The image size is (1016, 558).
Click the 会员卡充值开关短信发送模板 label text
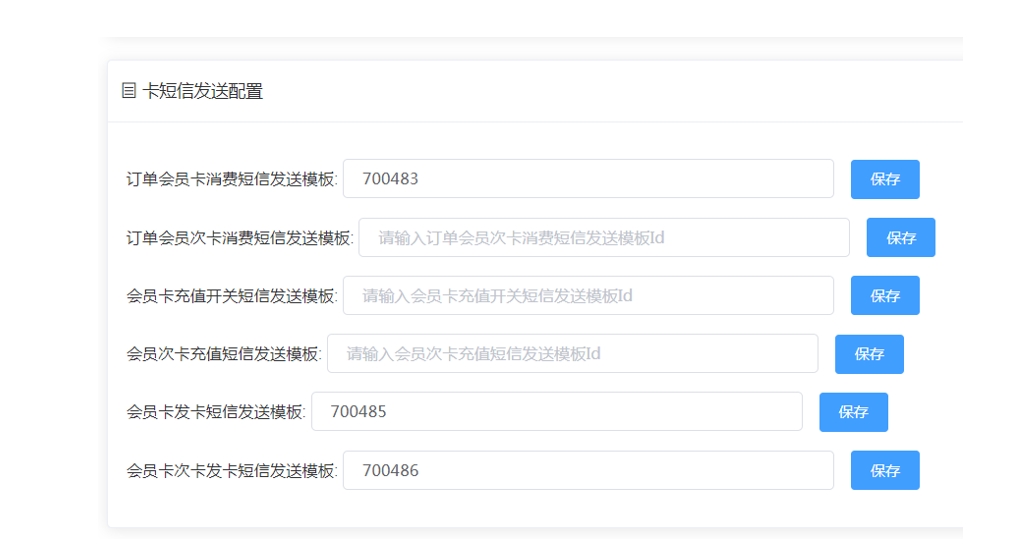tap(232, 296)
